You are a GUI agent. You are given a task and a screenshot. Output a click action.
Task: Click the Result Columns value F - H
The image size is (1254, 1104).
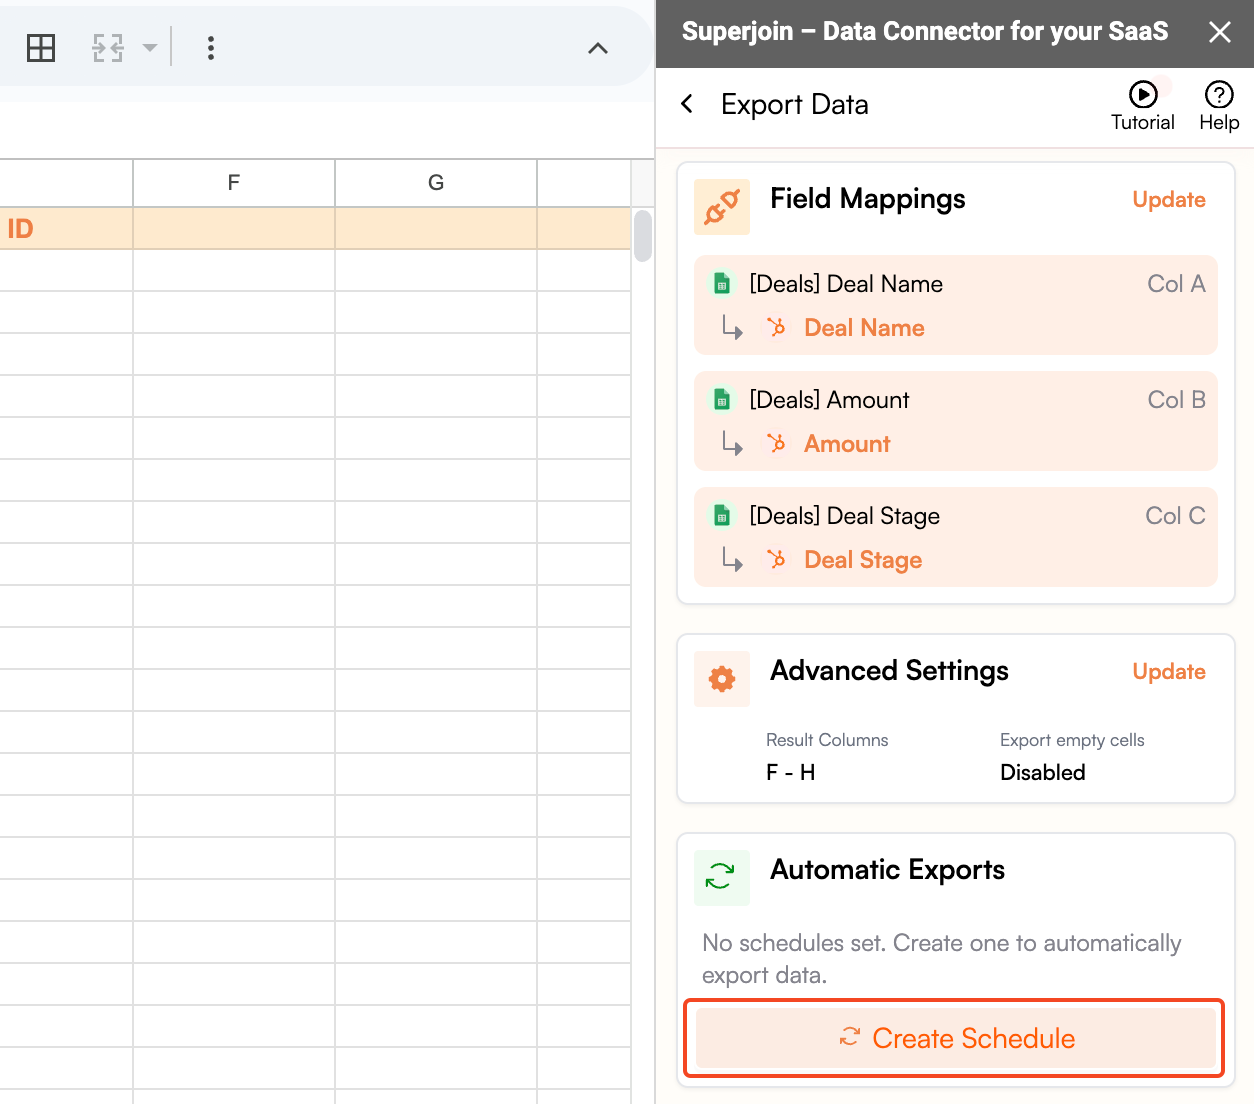click(791, 772)
